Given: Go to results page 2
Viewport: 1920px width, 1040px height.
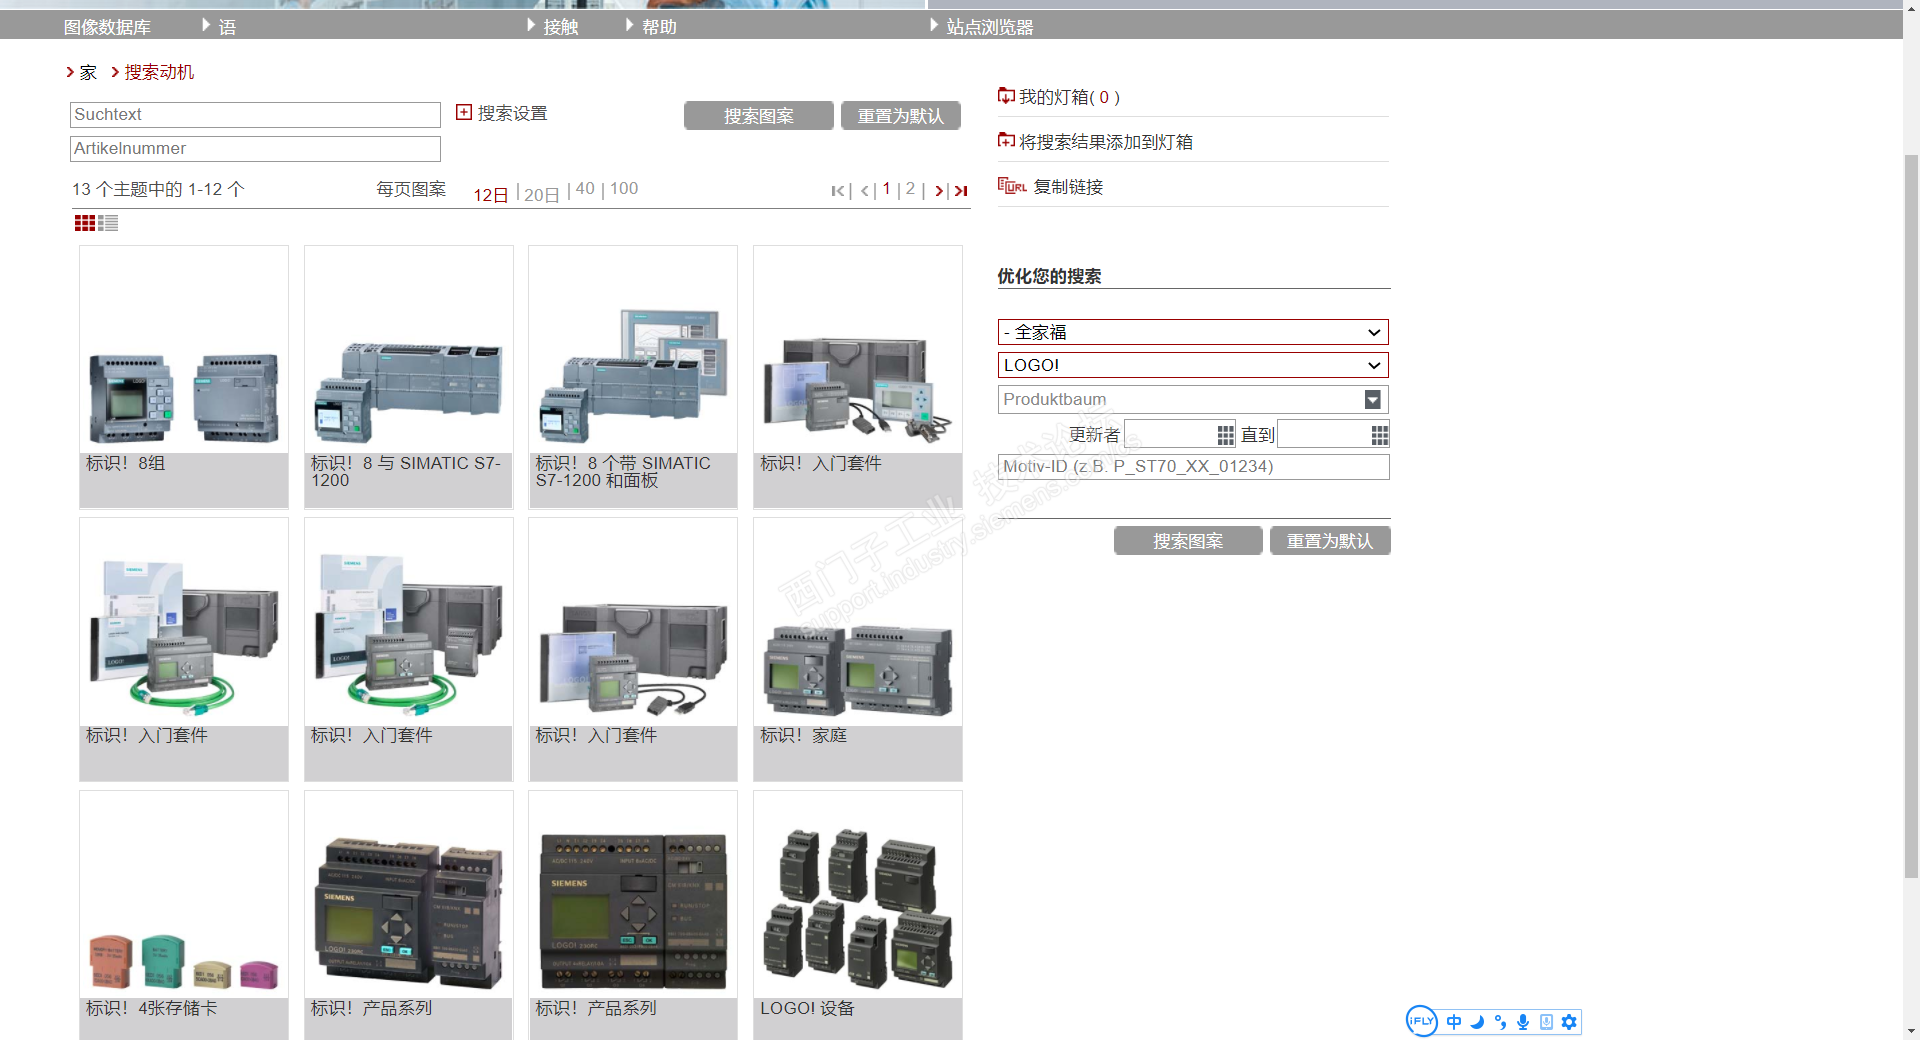Looking at the screenshot, I should [x=910, y=188].
